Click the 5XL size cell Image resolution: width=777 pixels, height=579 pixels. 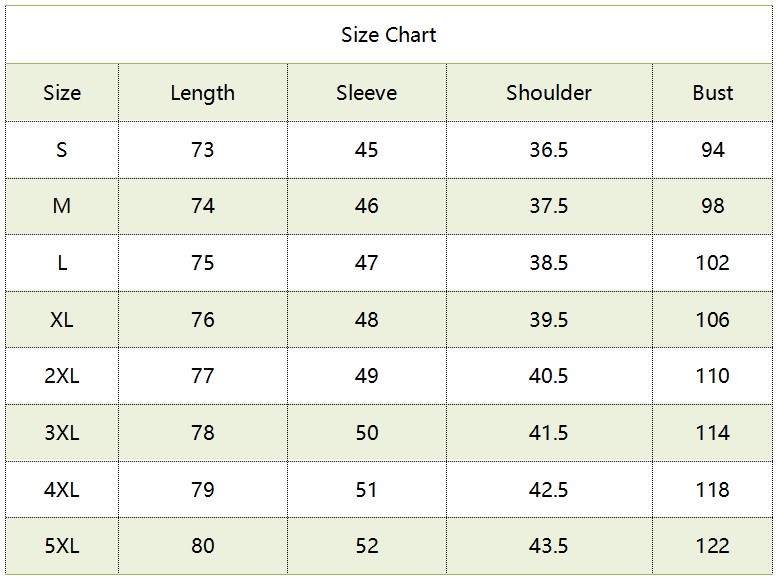tap(62, 546)
